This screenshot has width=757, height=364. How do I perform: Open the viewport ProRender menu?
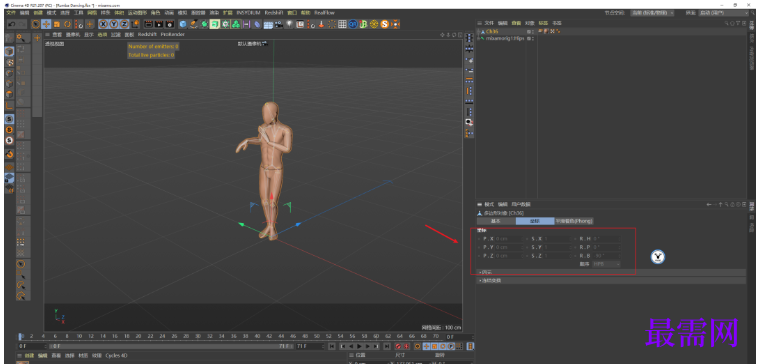(x=173, y=34)
